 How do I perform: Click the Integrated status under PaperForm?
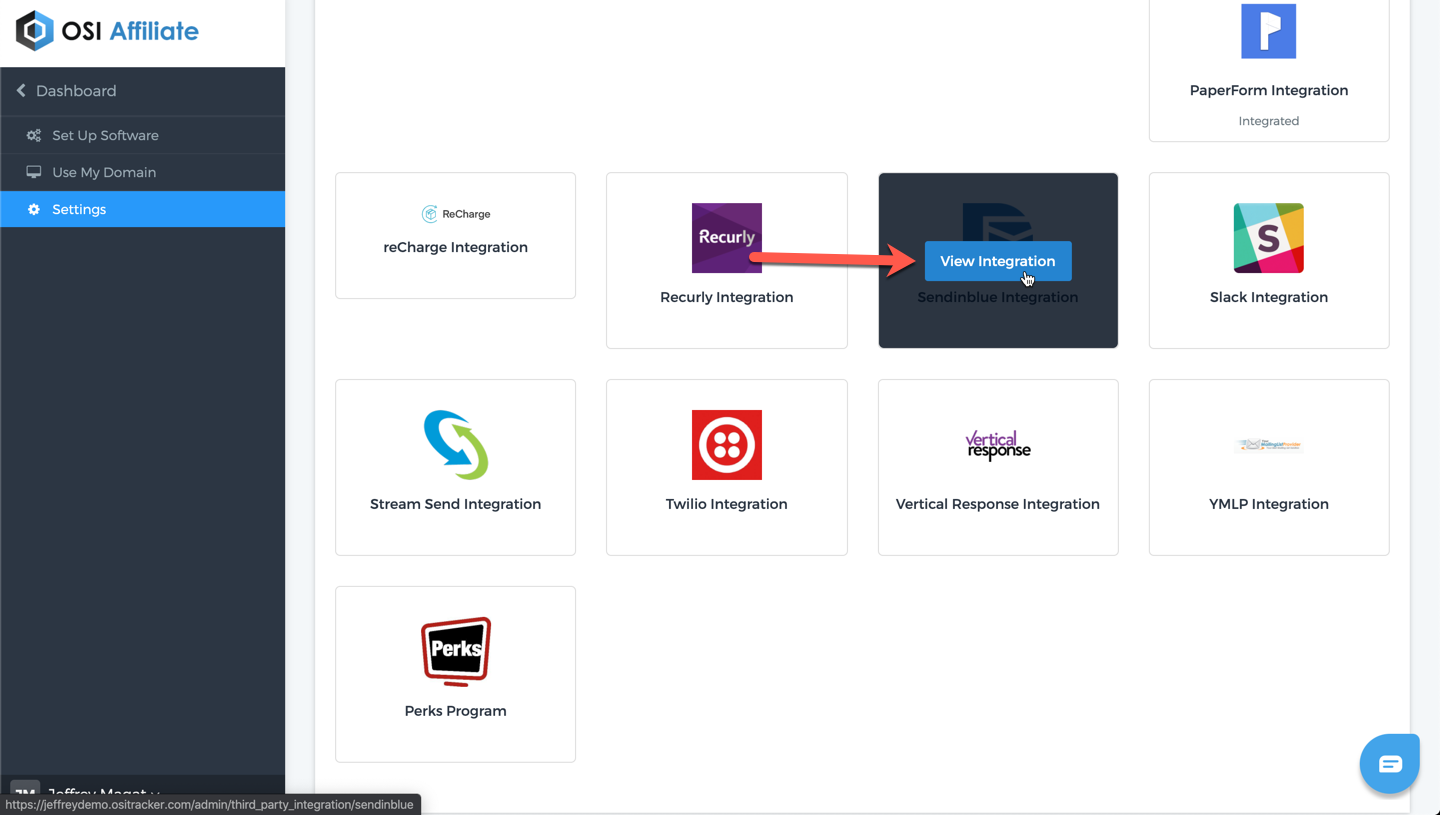coord(1268,121)
